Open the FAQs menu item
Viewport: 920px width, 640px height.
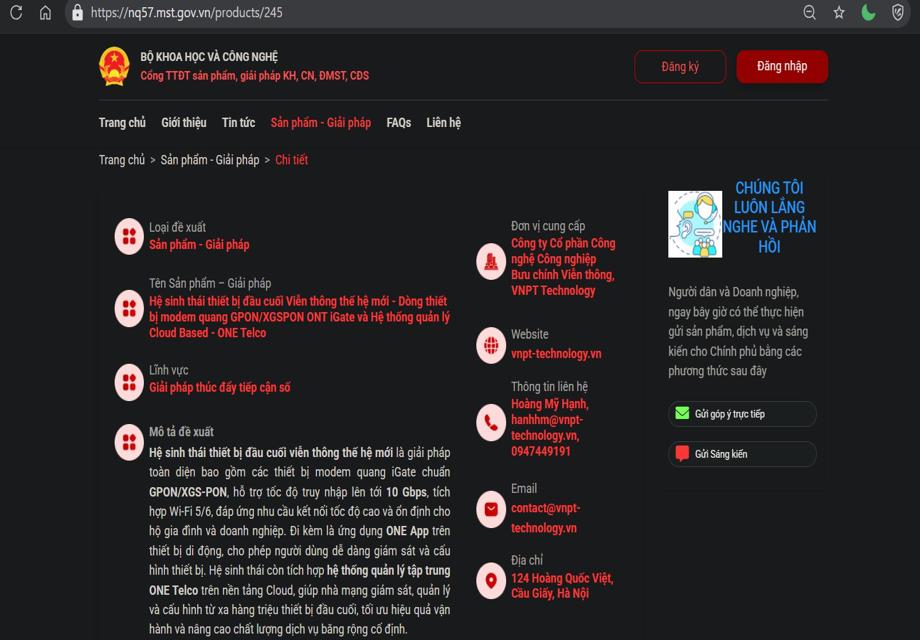398,123
